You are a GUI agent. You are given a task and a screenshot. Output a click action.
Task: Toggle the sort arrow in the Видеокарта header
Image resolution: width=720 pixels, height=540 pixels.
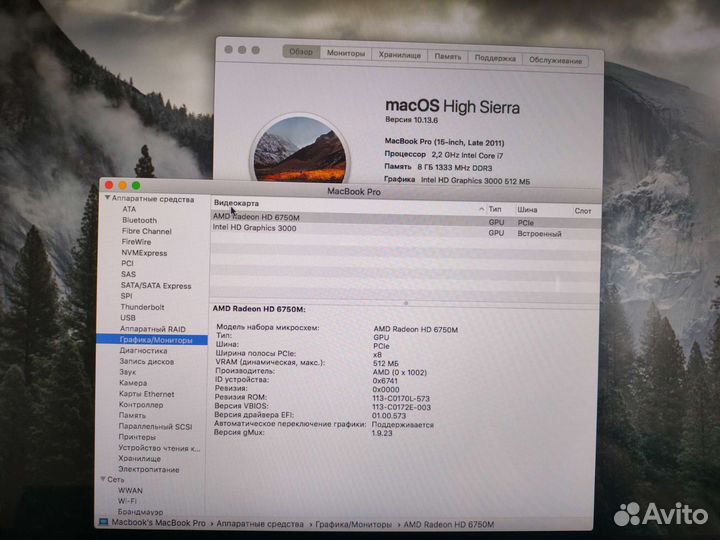pyautogui.click(x=481, y=208)
